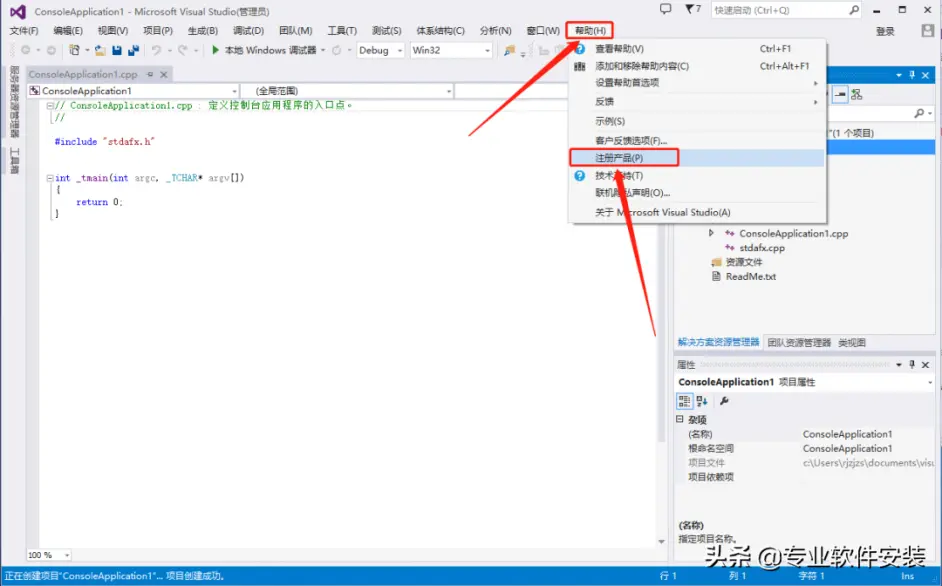942x586 pixels.
Task: Click the redo toolbar icon
Action: 183,50
